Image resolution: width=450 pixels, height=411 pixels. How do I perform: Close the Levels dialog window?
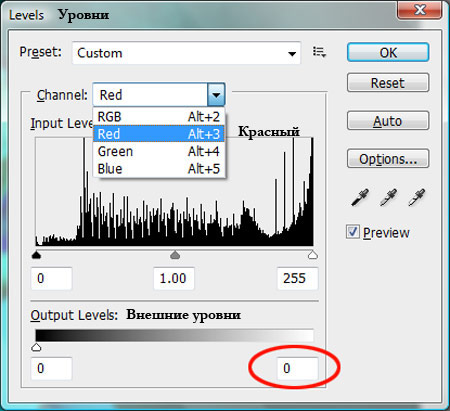point(420,9)
